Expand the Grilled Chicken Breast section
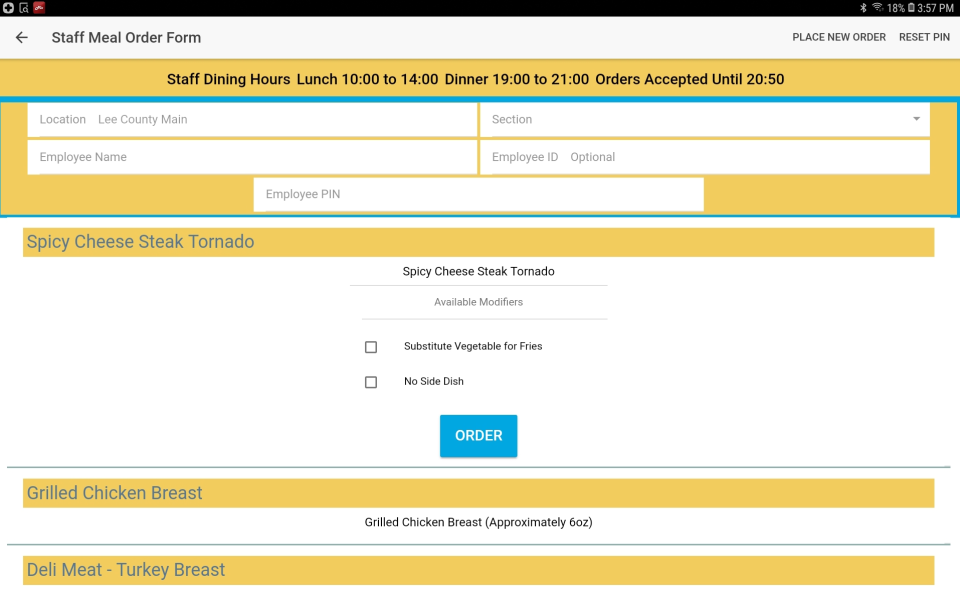Image resolution: width=960 pixels, height=590 pixels. coord(478,492)
